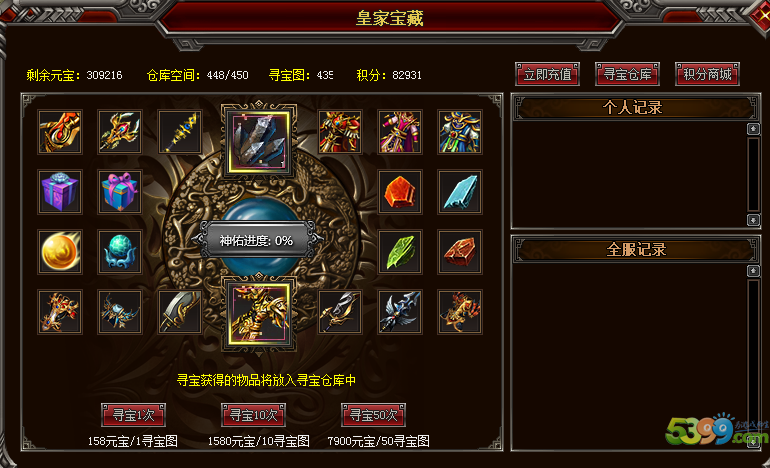
Task: Select the orange-red gemstone item
Action: click(400, 192)
